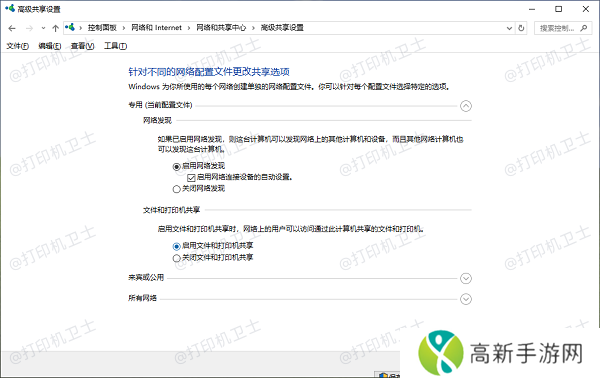Click the 针对不同的网络配置文件更改共享选项 heading
The image size is (600, 378).
point(209,72)
